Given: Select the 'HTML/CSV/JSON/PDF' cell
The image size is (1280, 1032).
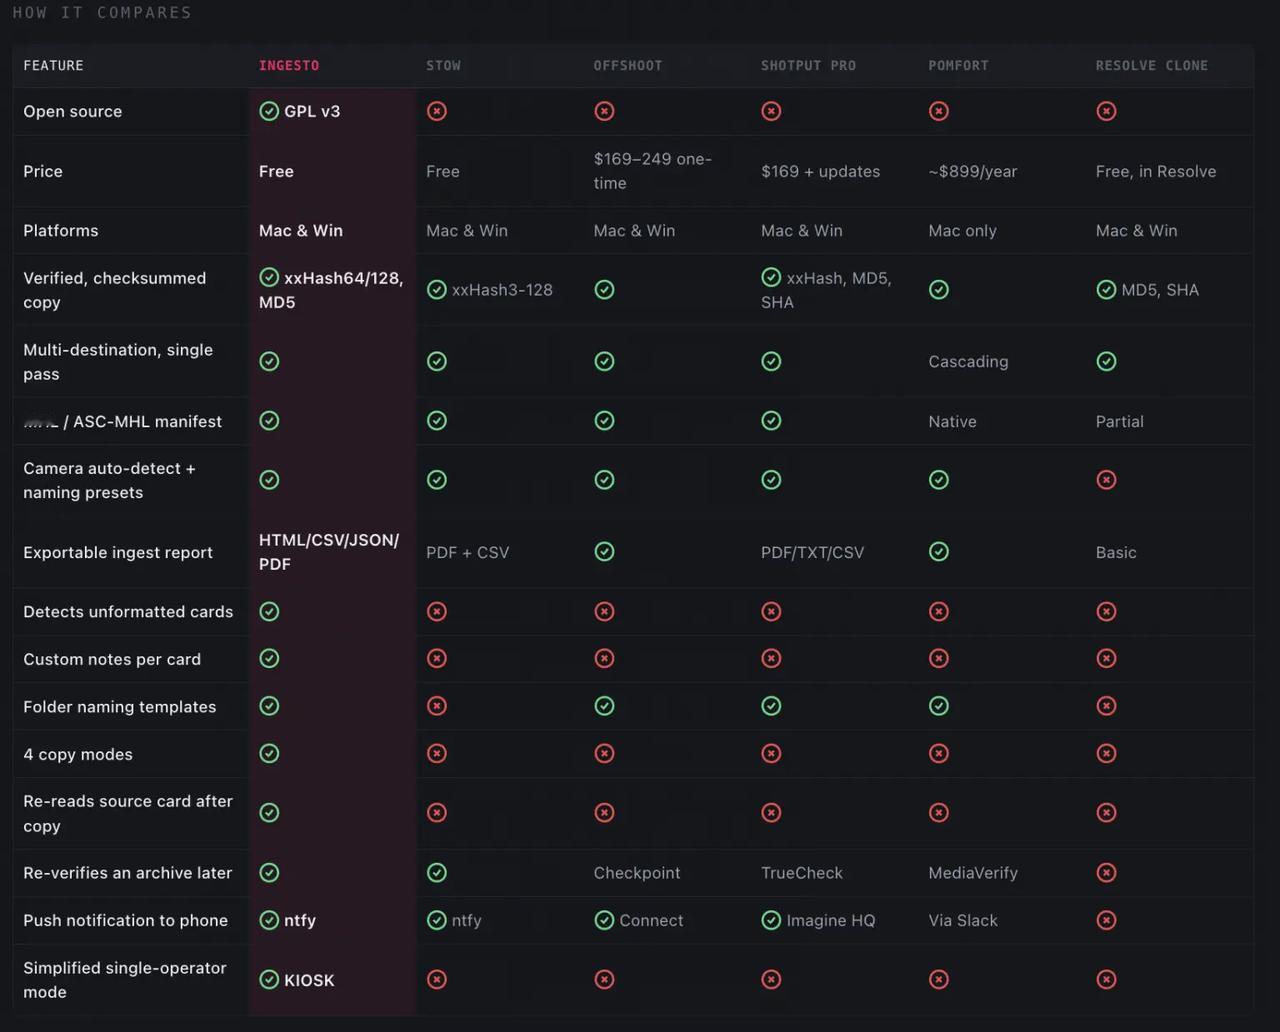Looking at the screenshot, I should 329,552.
